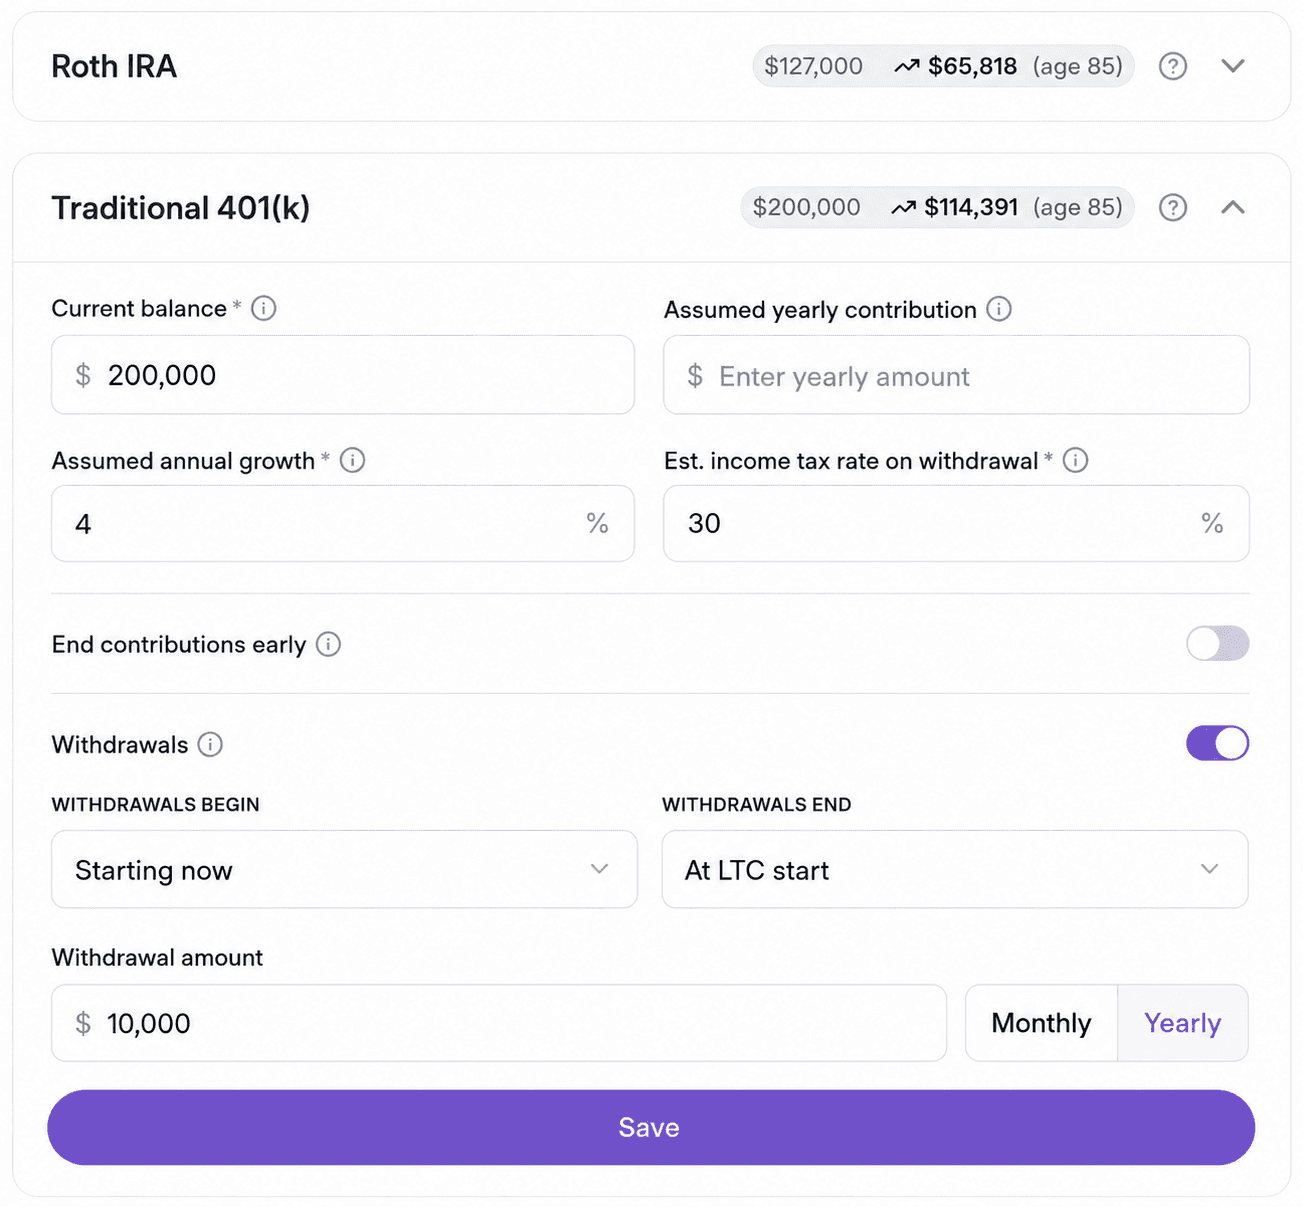Disable the Withdrawals toggle
Viewport: 1303px width, 1207px height.
point(1217,743)
